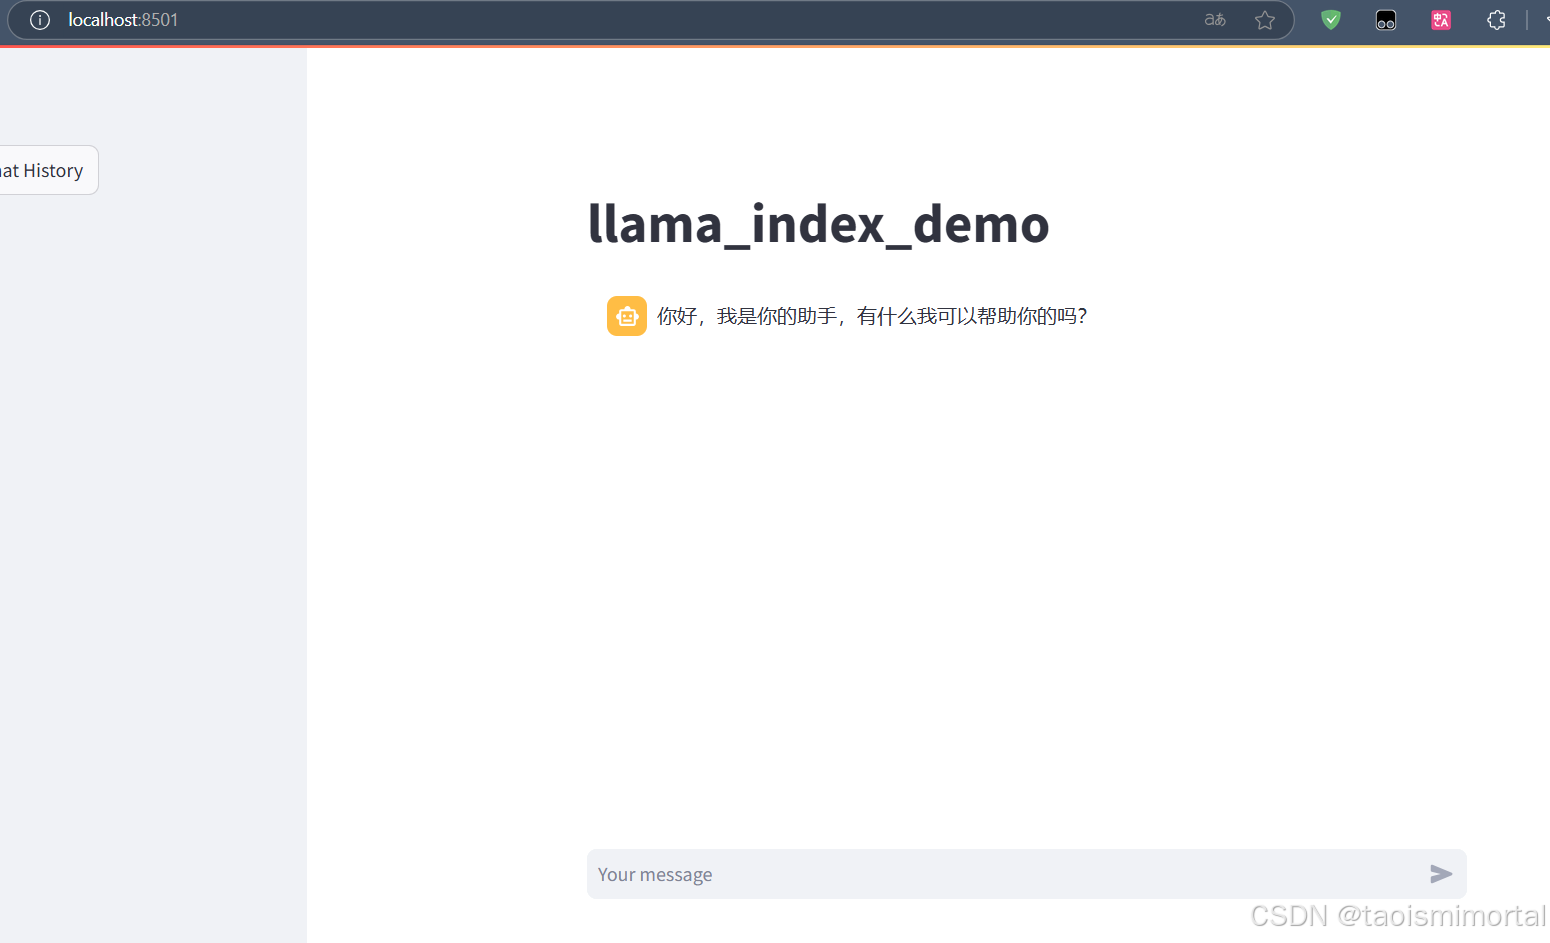This screenshot has height=943, width=1550.
Task: Open the Chat History panel
Action: pos(41,170)
